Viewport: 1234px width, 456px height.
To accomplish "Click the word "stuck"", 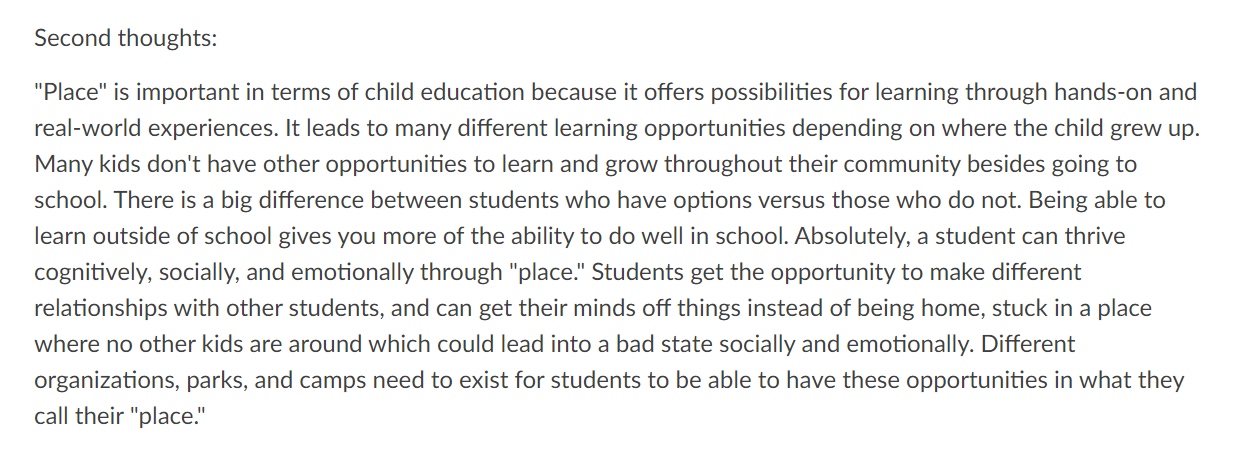I will point(950,308).
